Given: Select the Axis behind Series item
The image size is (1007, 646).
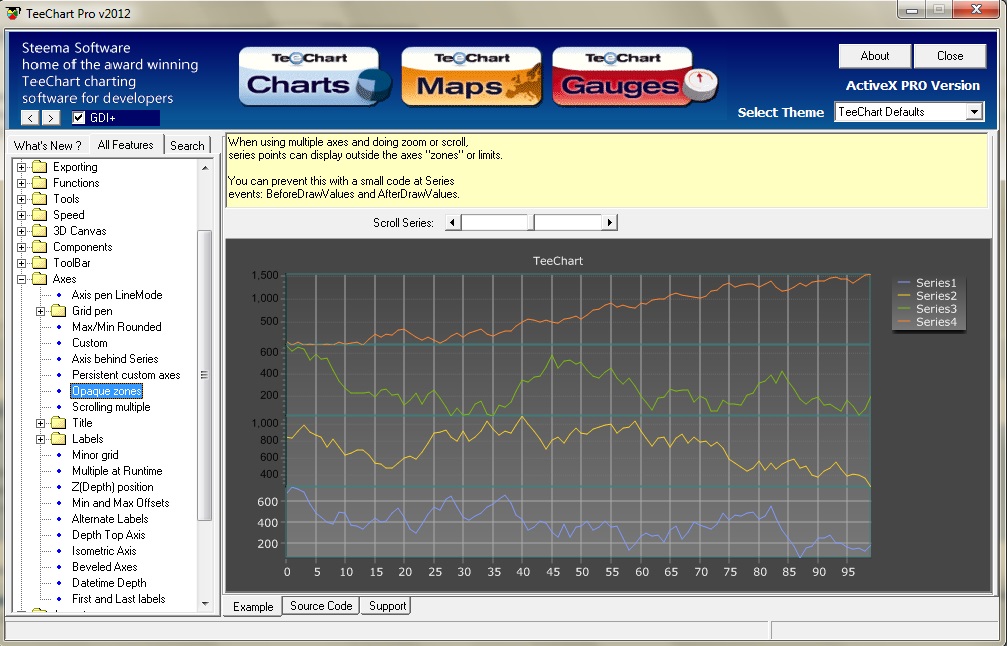Looking at the screenshot, I should (115, 360).
